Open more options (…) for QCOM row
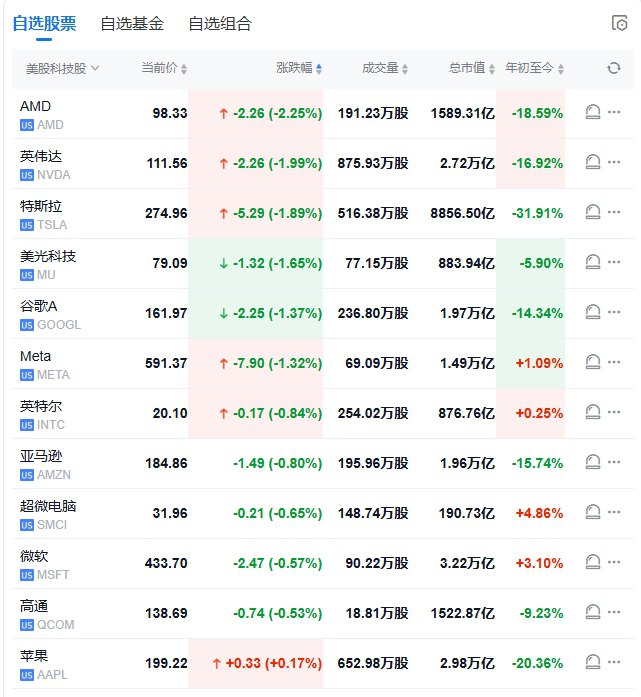The image size is (641, 697). tap(614, 612)
